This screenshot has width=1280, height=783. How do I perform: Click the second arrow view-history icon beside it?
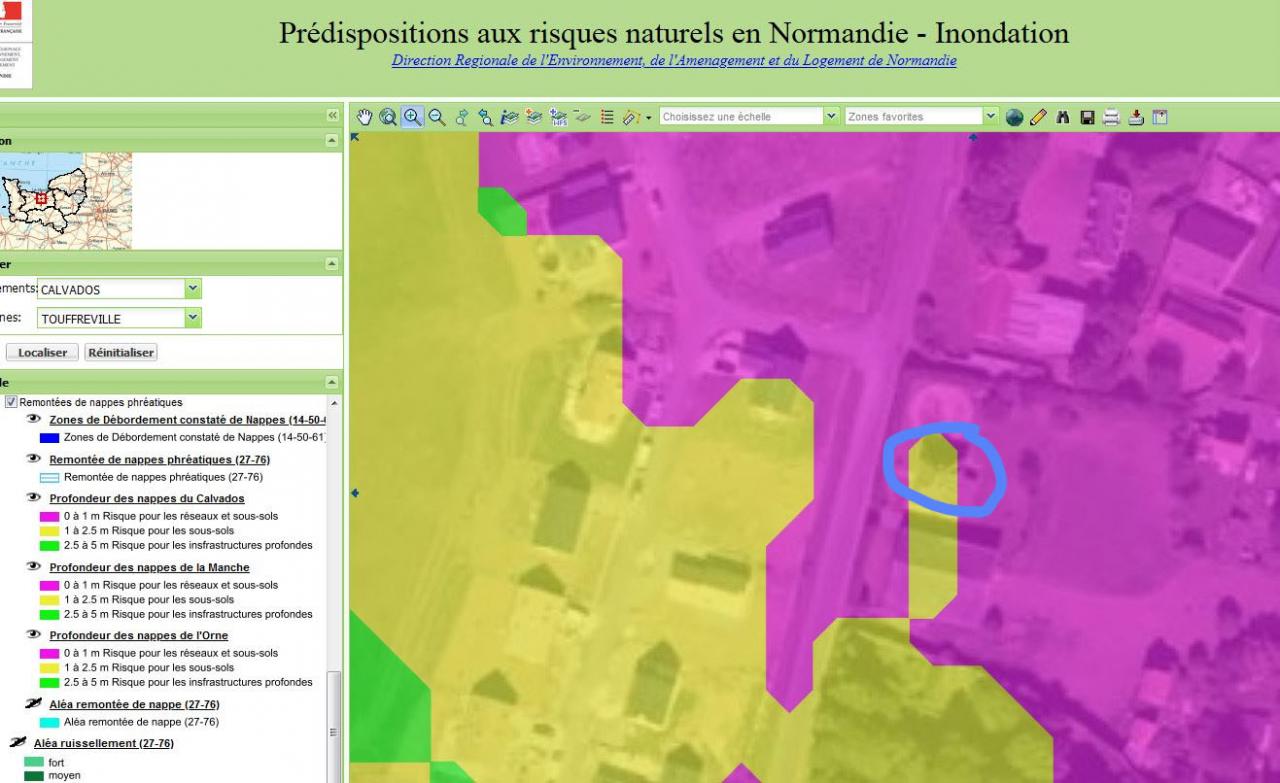click(x=486, y=117)
